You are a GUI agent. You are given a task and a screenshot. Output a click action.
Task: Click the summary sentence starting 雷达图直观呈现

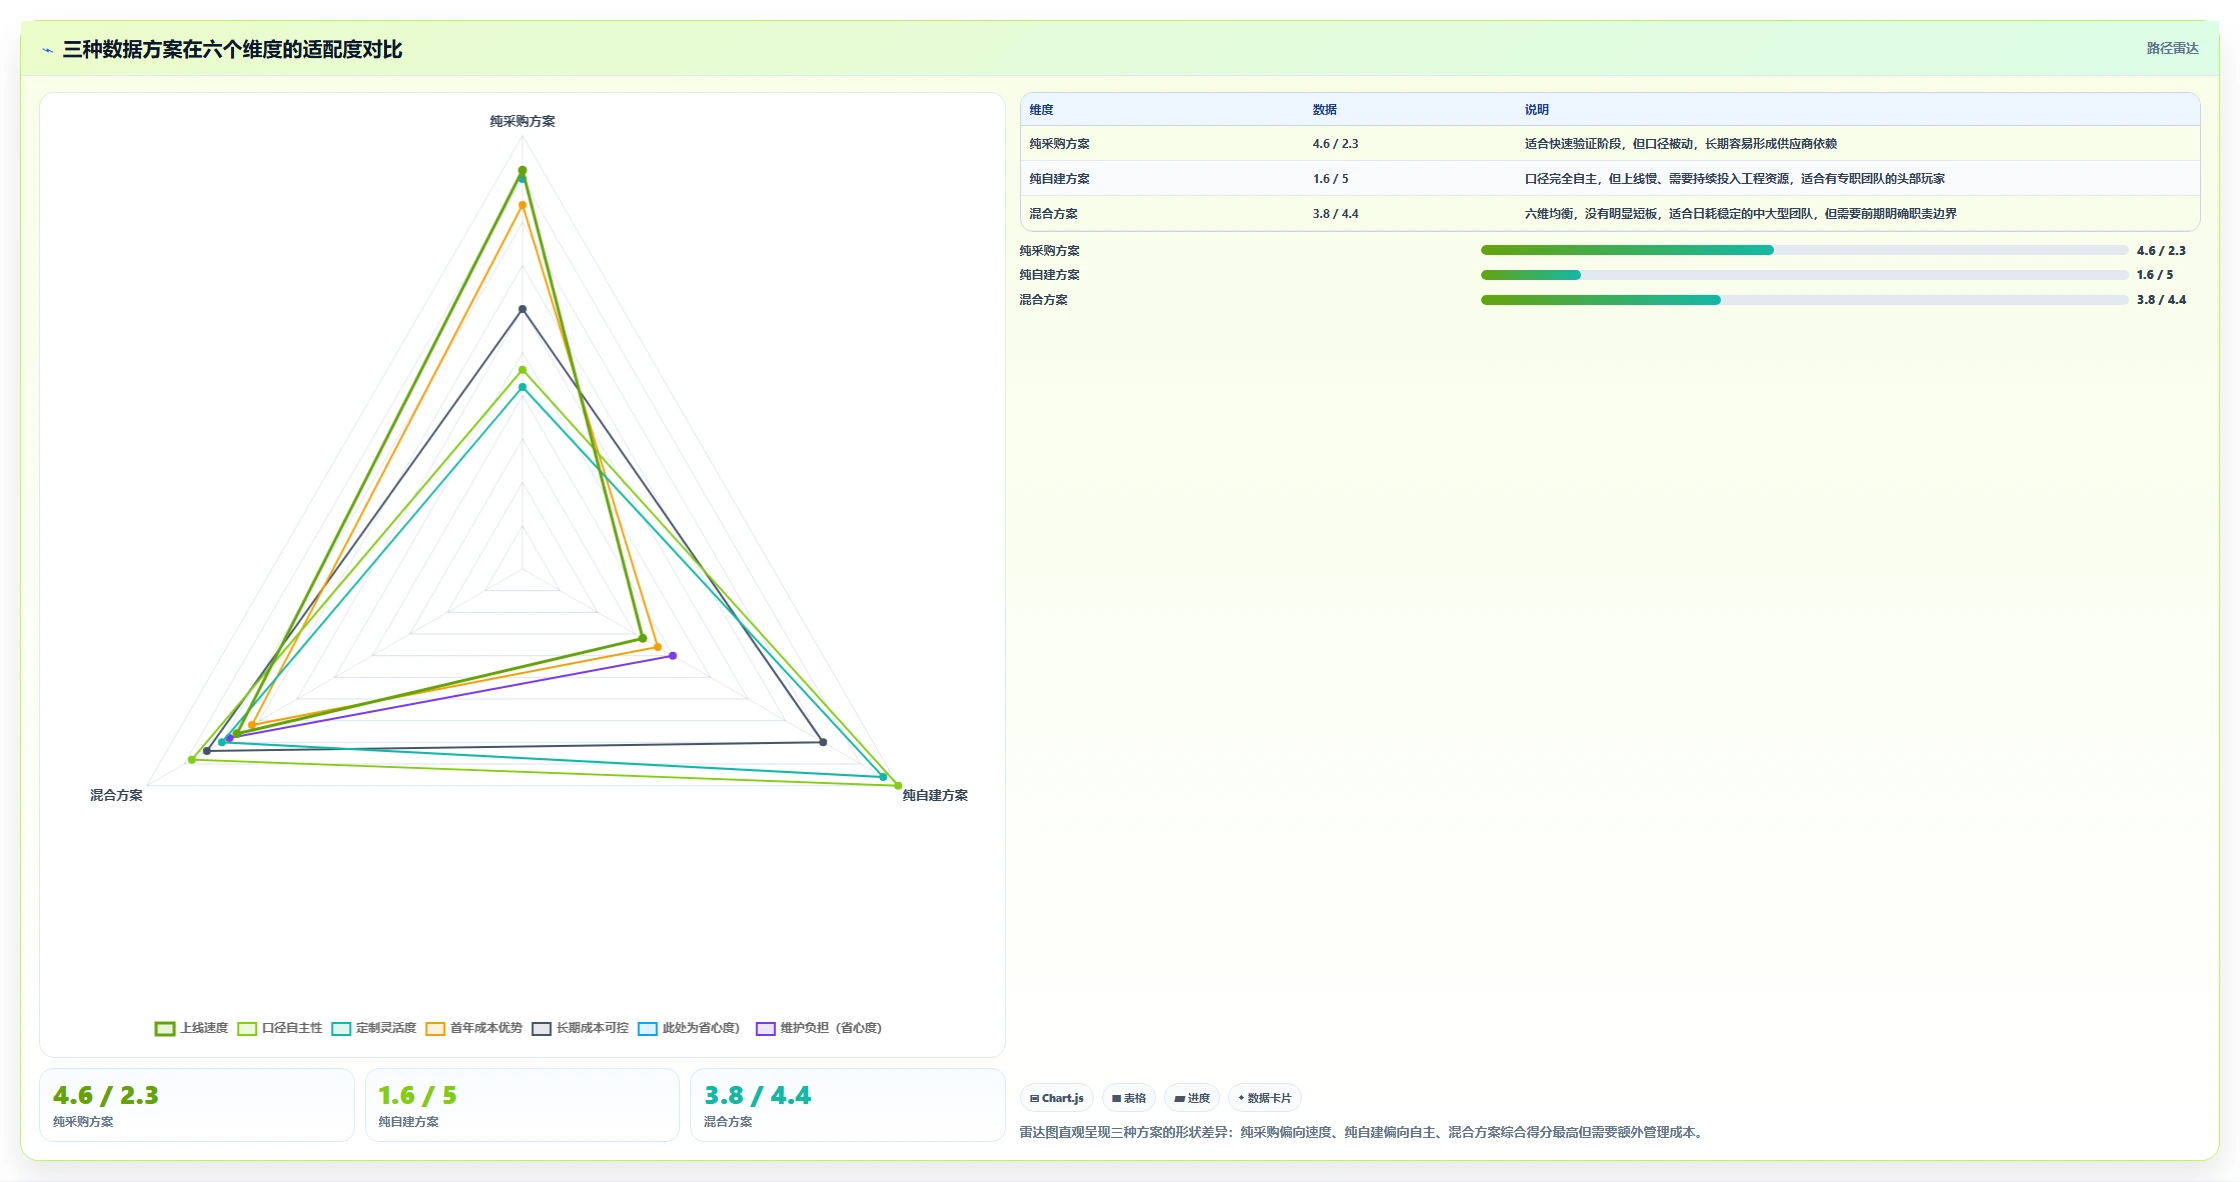tap(1364, 1133)
